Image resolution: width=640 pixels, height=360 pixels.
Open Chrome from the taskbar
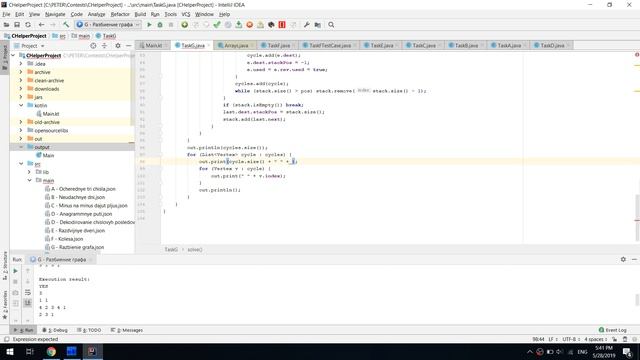pyautogui.click(x=51, y=351)
